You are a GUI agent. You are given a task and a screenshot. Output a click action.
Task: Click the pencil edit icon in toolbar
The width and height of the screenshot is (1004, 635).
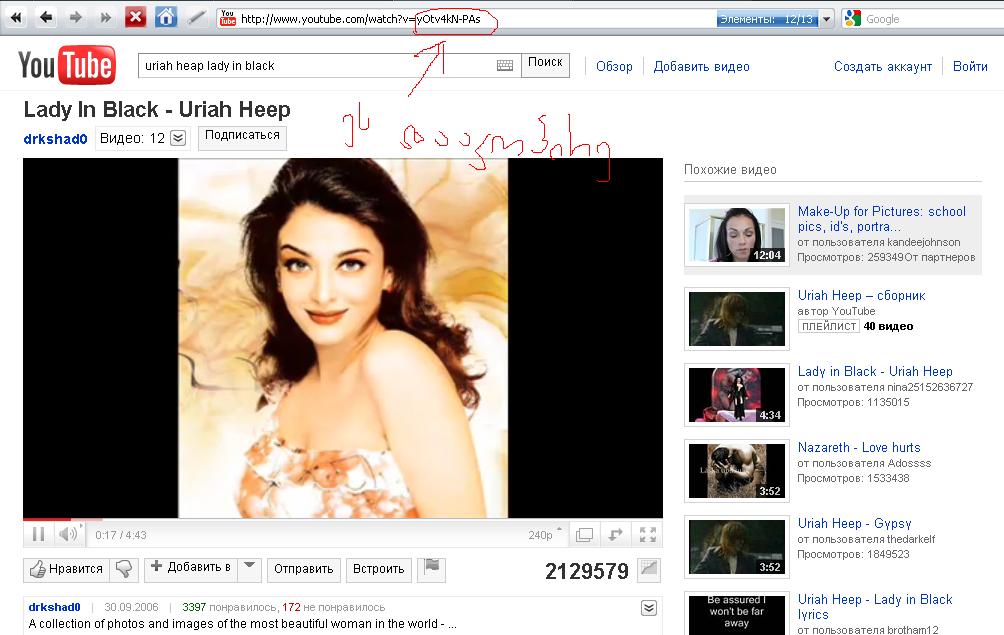point(196,18)
